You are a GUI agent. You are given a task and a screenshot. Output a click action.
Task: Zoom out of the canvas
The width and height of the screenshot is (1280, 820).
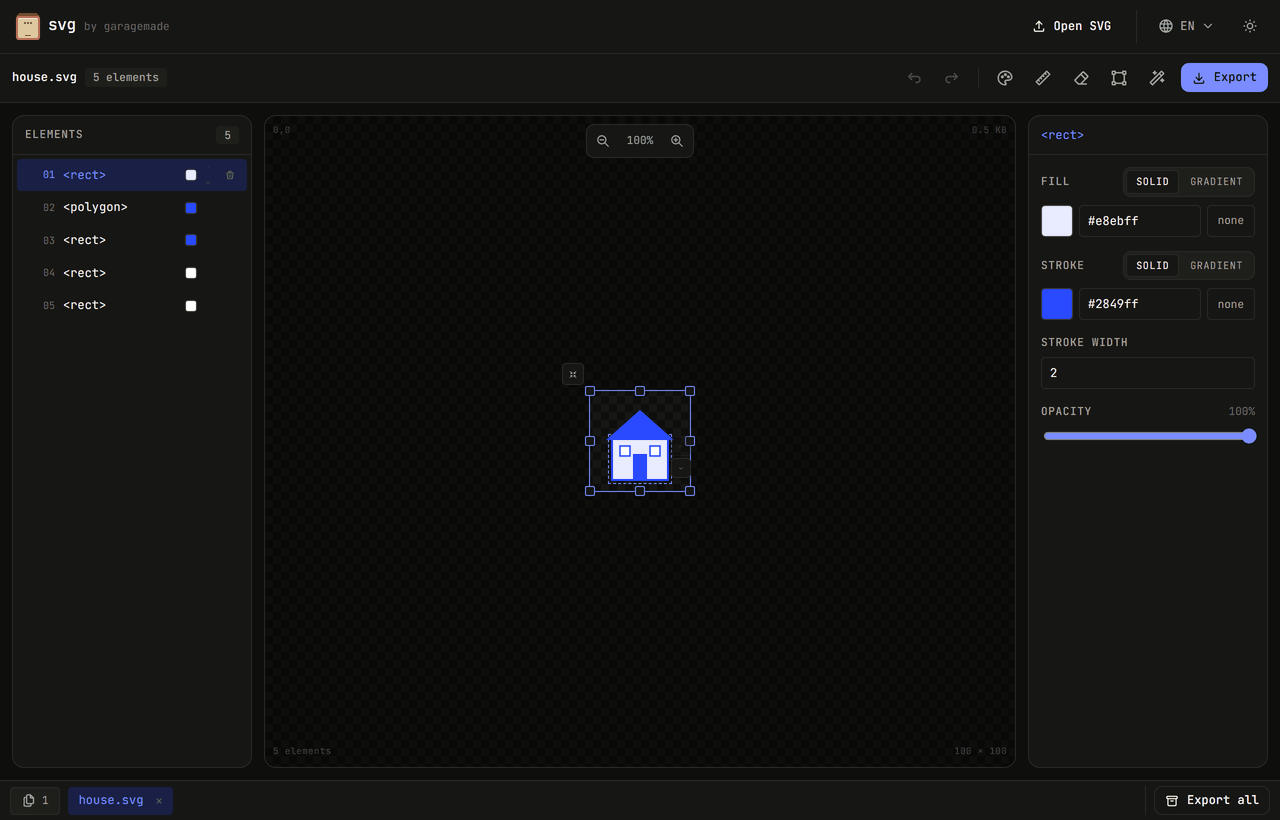click(603, 141)
